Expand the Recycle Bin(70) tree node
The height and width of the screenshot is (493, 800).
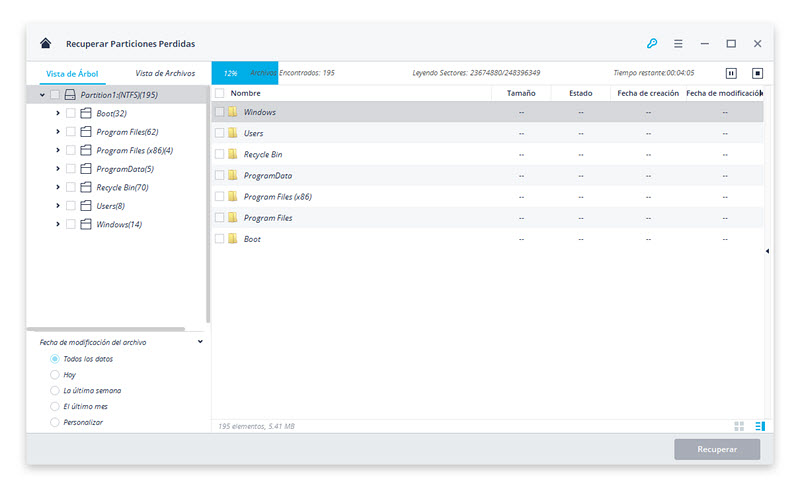pyautogui.click(x=58, y=187)
